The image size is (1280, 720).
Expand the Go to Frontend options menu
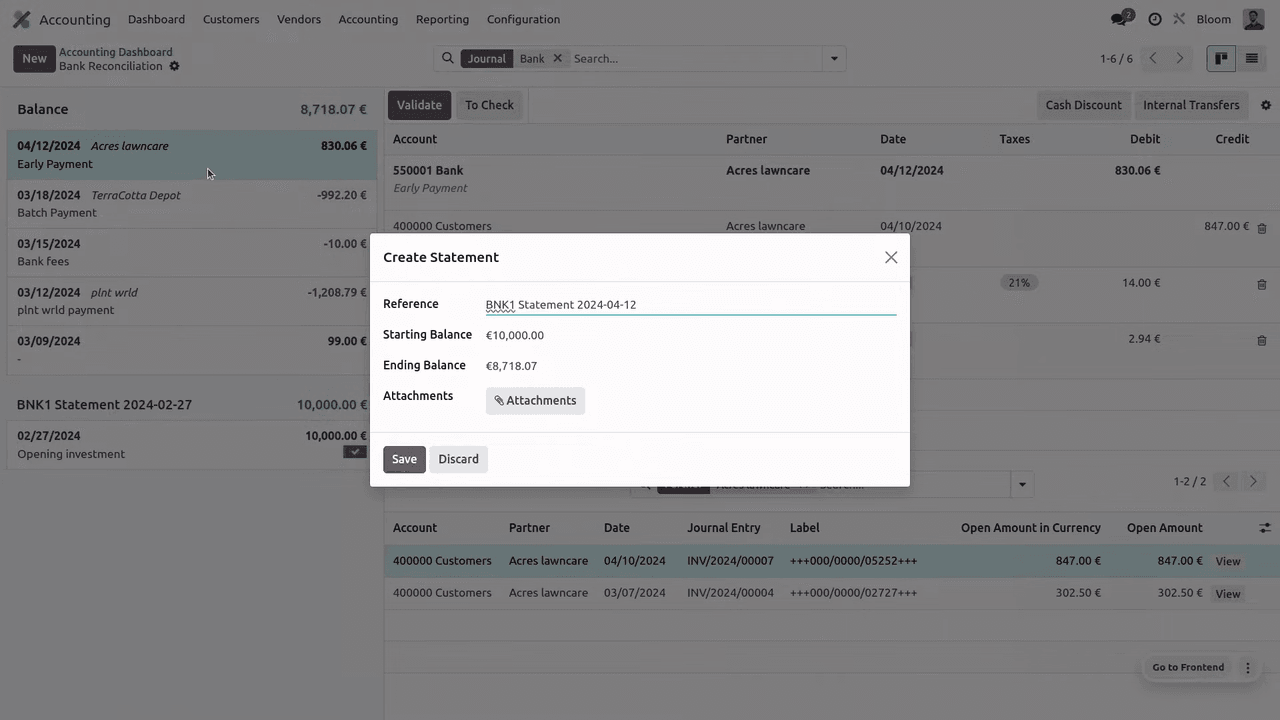1247,667
